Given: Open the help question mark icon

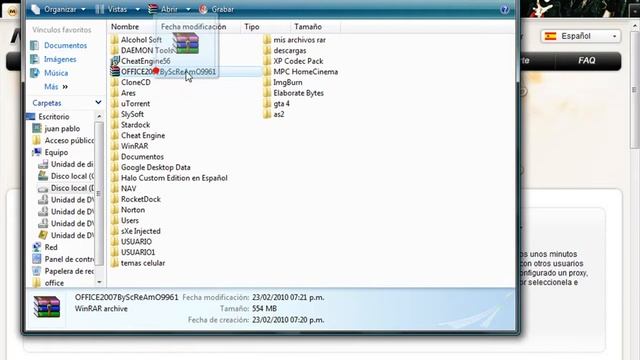Looking at the screenshot, I should (504, 9).
